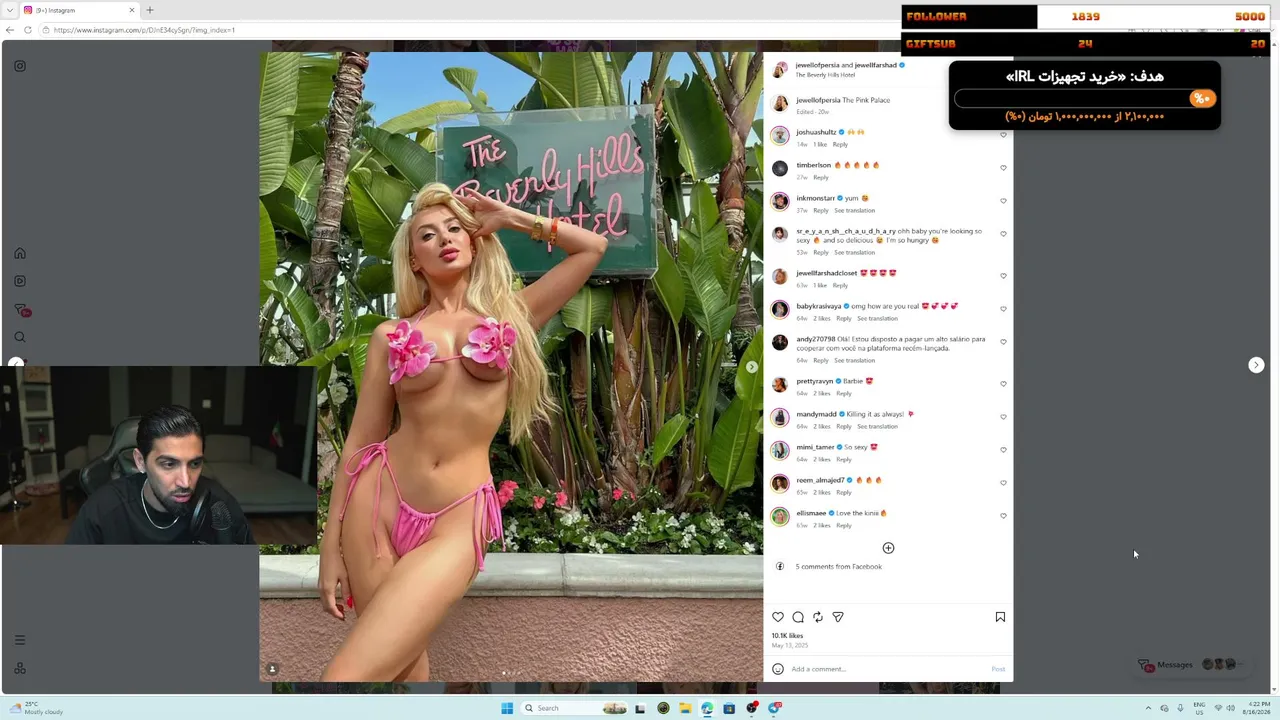This screenshot has height=720, width=1280.
Task: Open tagged people icon on the photo
Action: point(272,669)
